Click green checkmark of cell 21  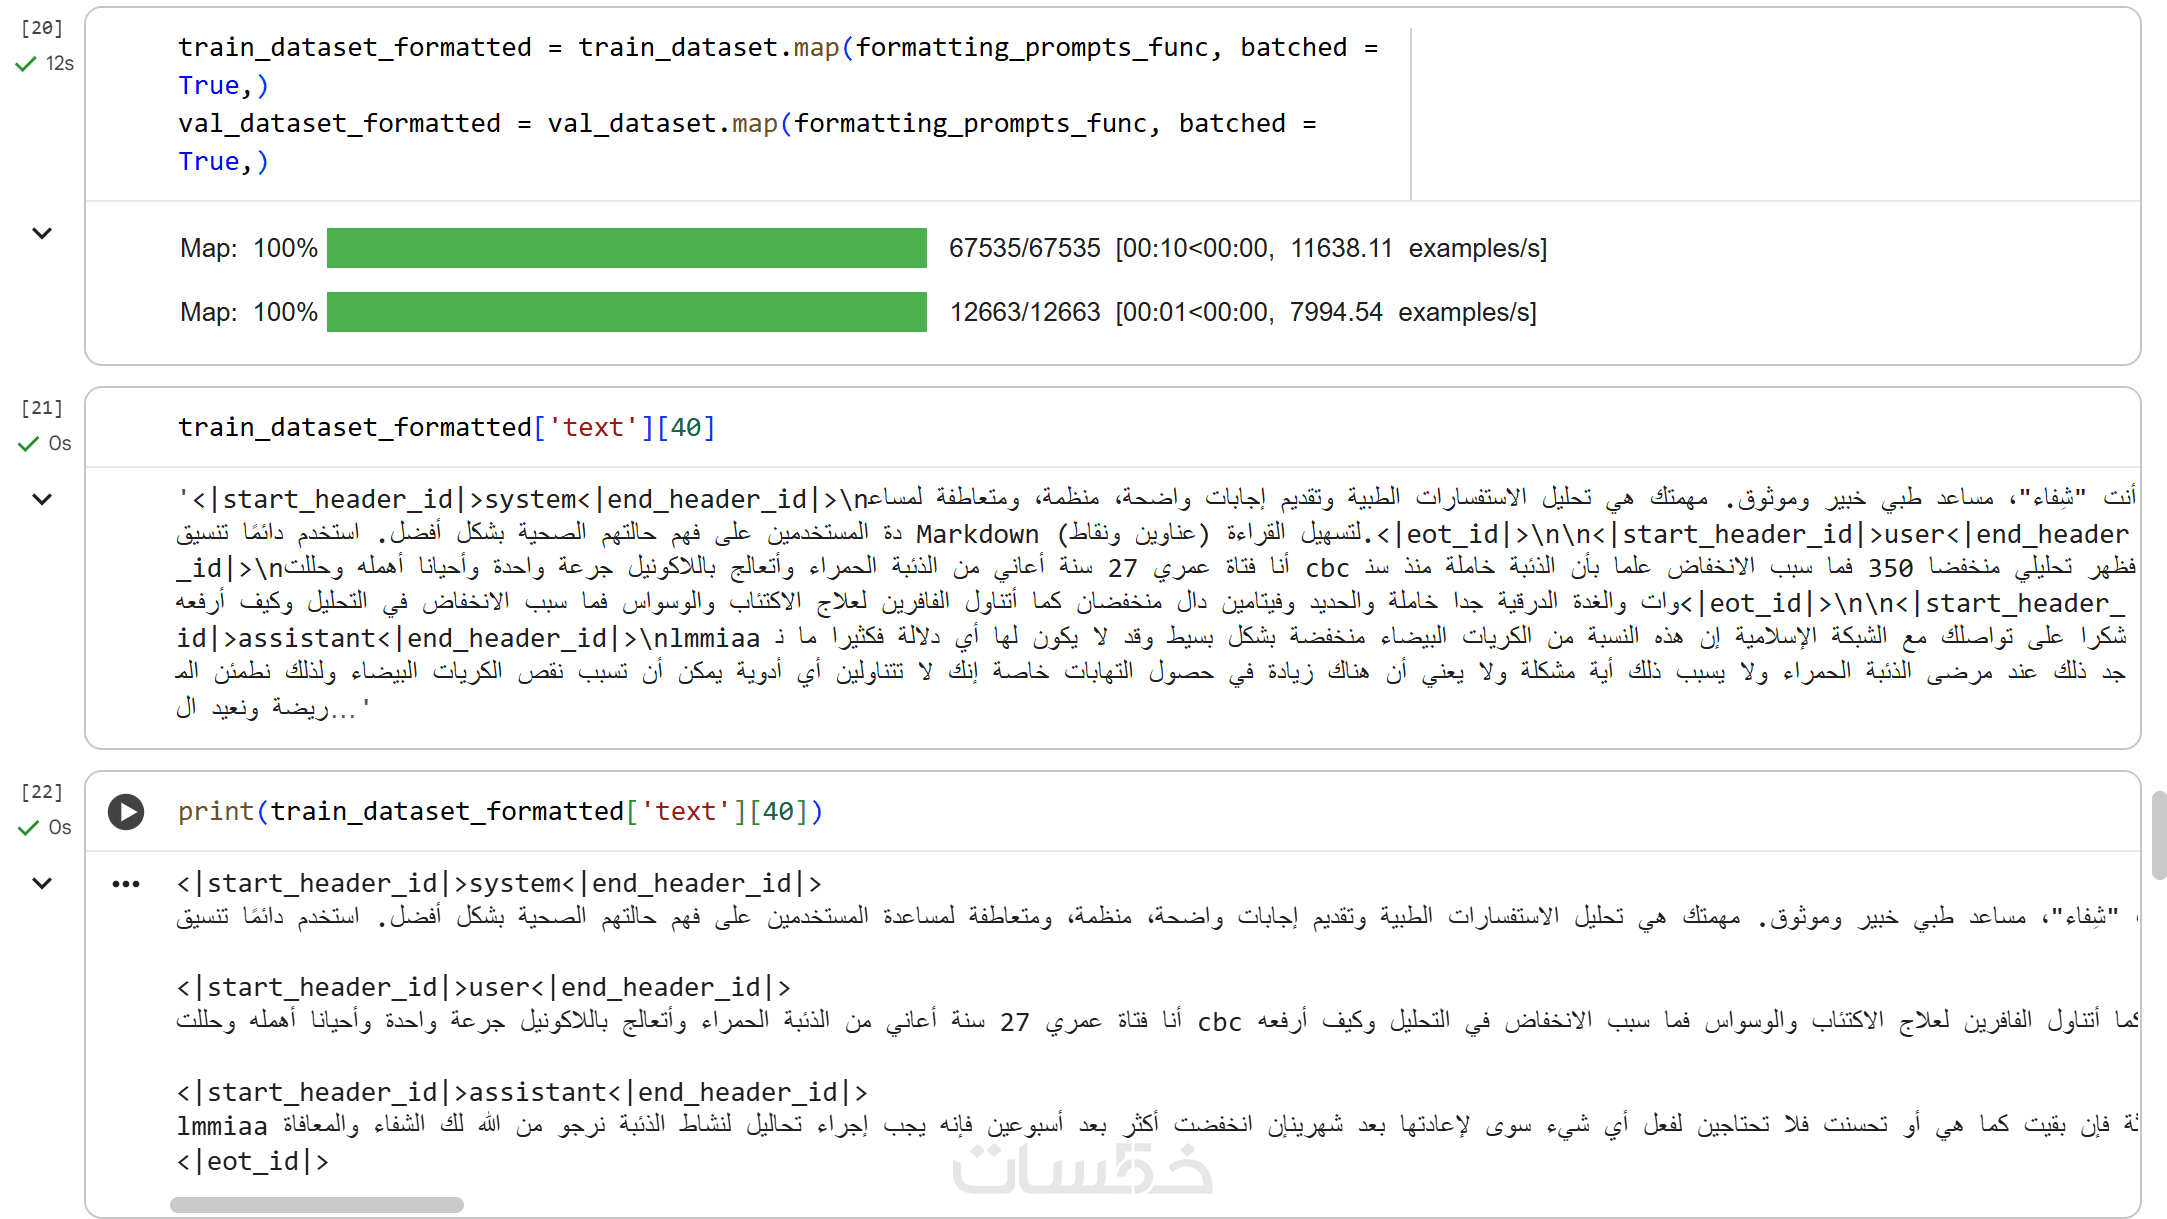point(28,444)
